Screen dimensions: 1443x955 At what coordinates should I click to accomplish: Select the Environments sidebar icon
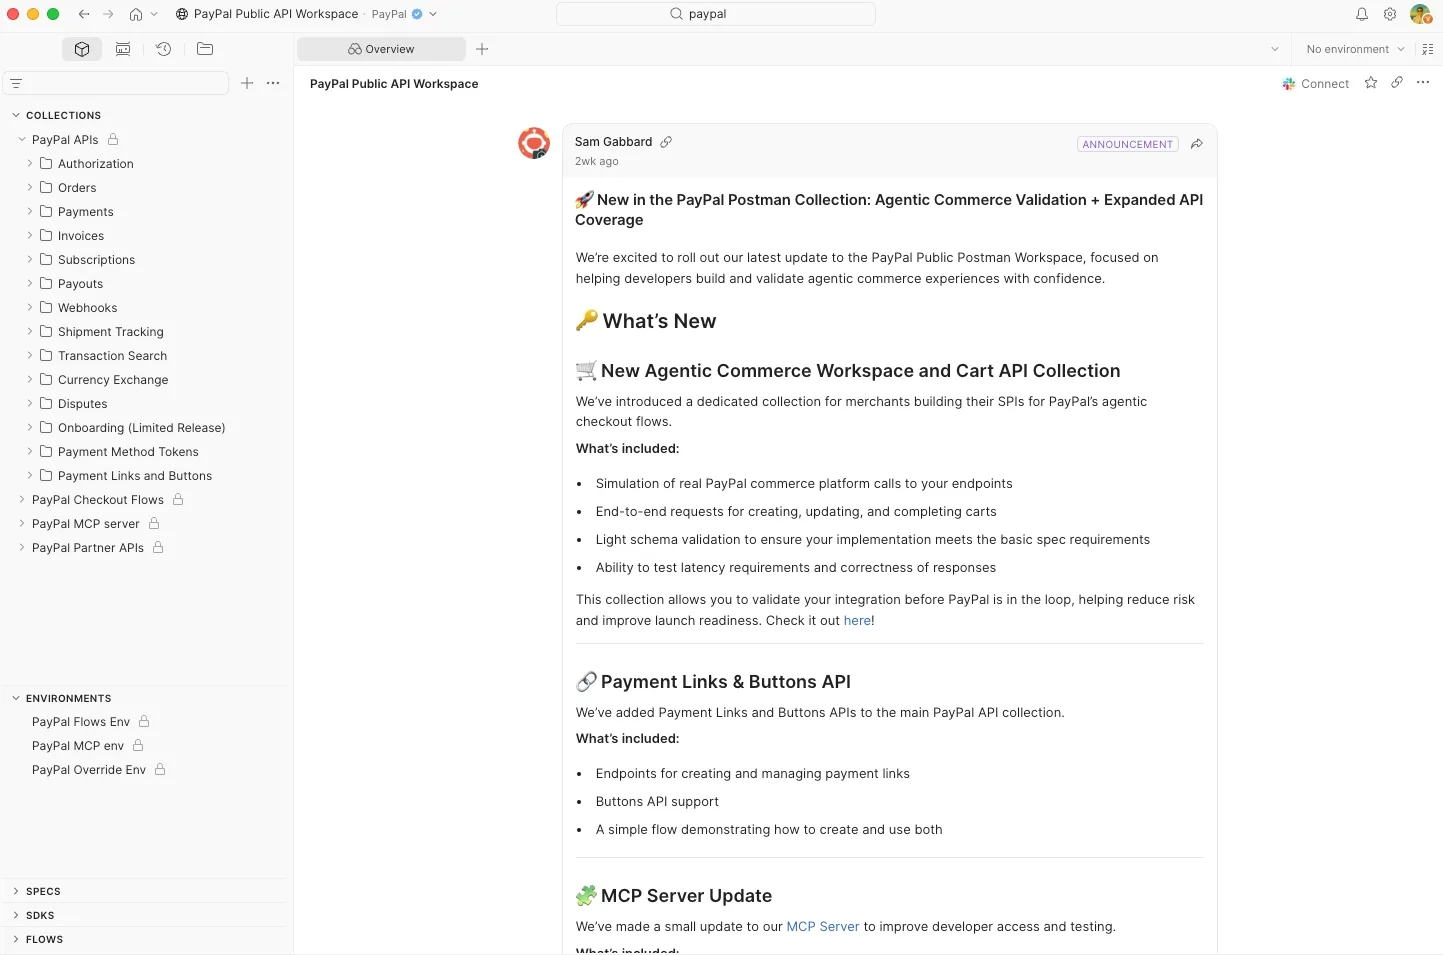(x=123, y=49)
